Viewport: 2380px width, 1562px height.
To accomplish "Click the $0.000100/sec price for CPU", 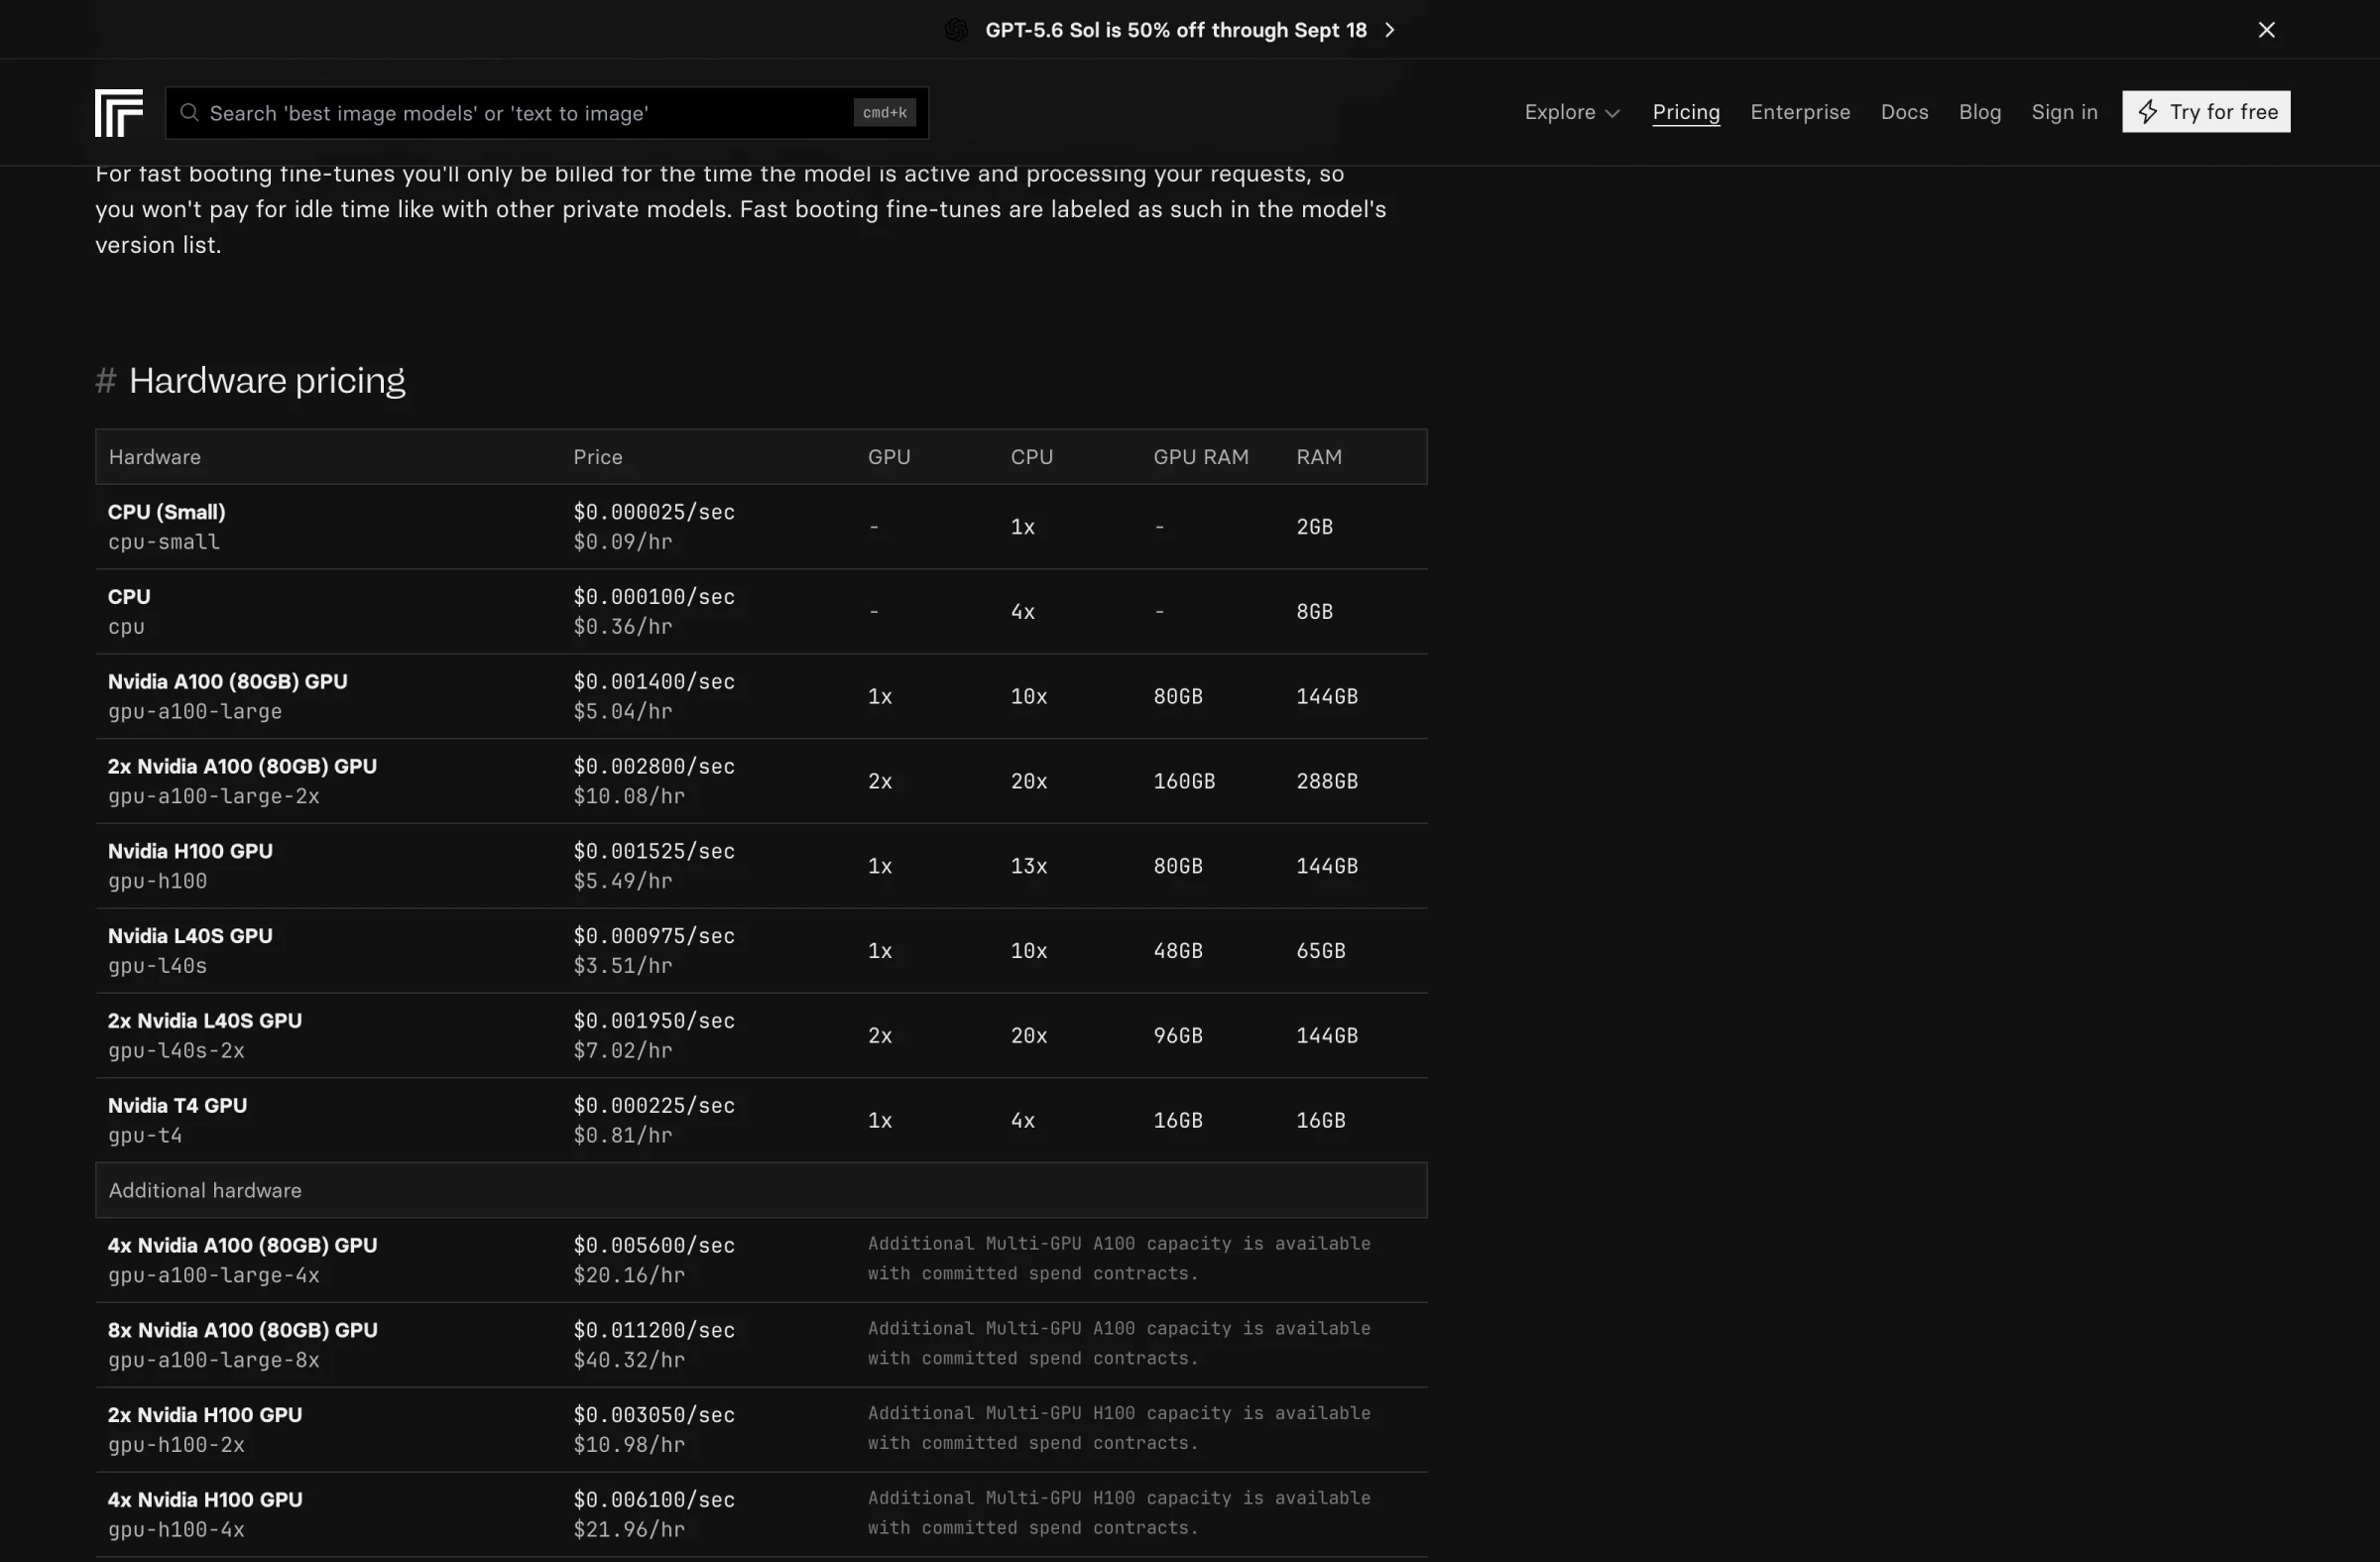I will point(654,597).
